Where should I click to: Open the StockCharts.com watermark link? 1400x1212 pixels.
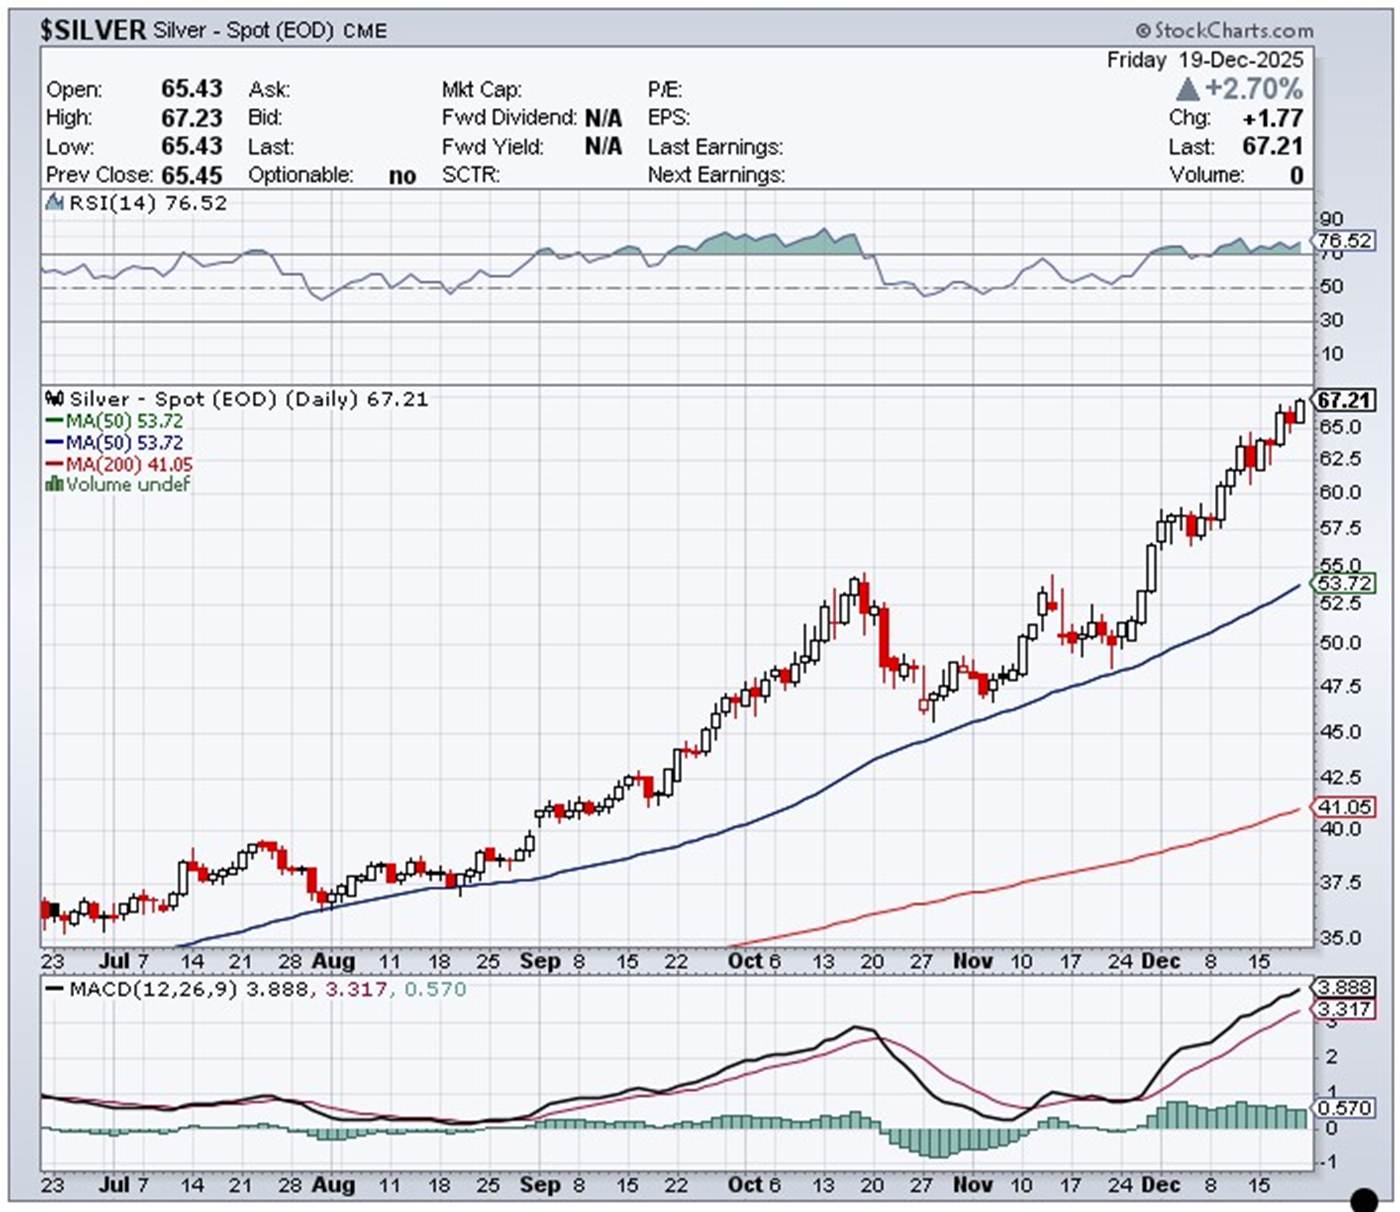tap(1233, 31)
